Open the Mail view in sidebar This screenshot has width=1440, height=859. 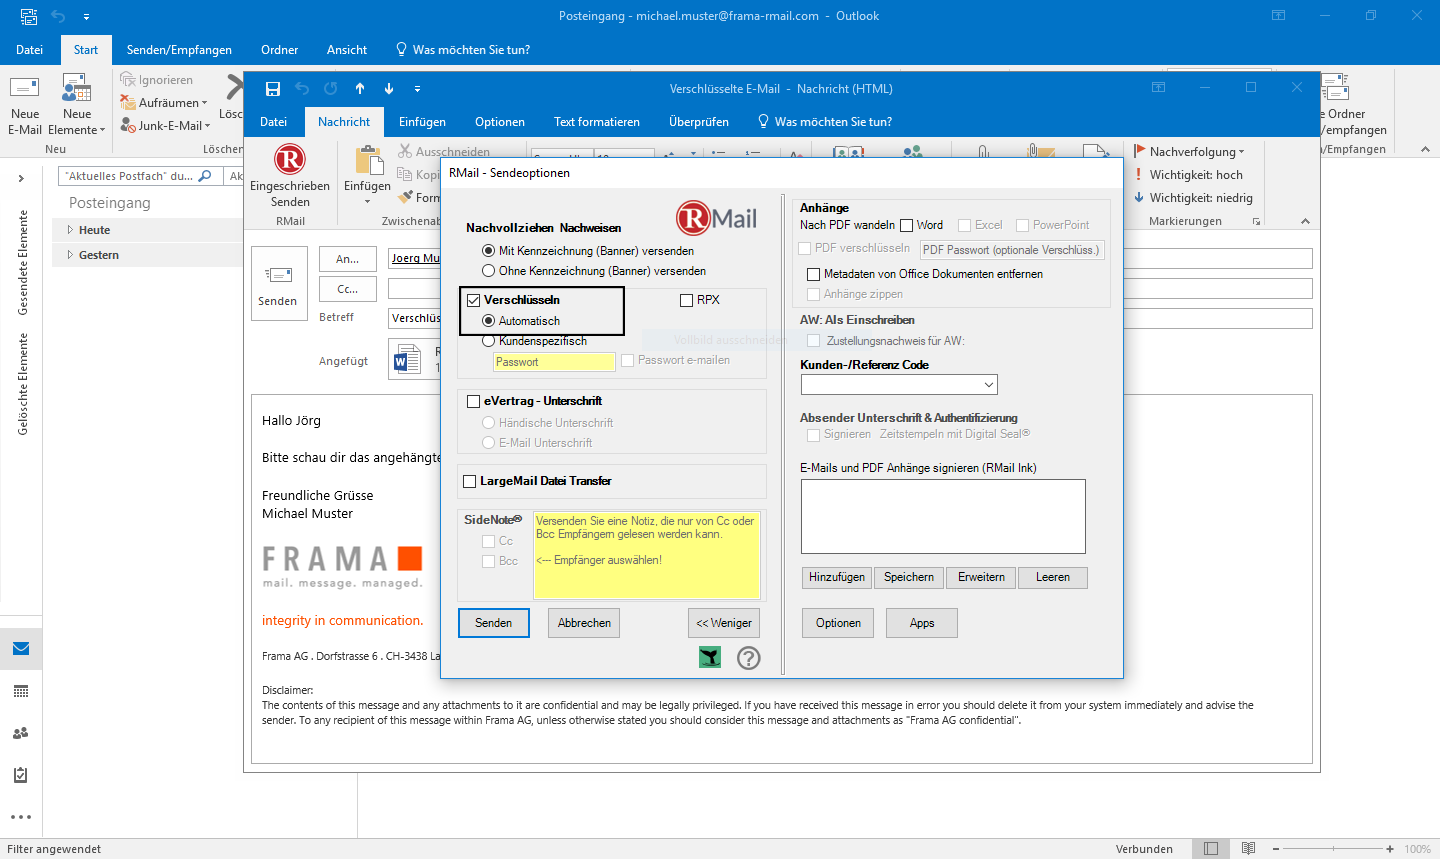[x=21, y=649]
